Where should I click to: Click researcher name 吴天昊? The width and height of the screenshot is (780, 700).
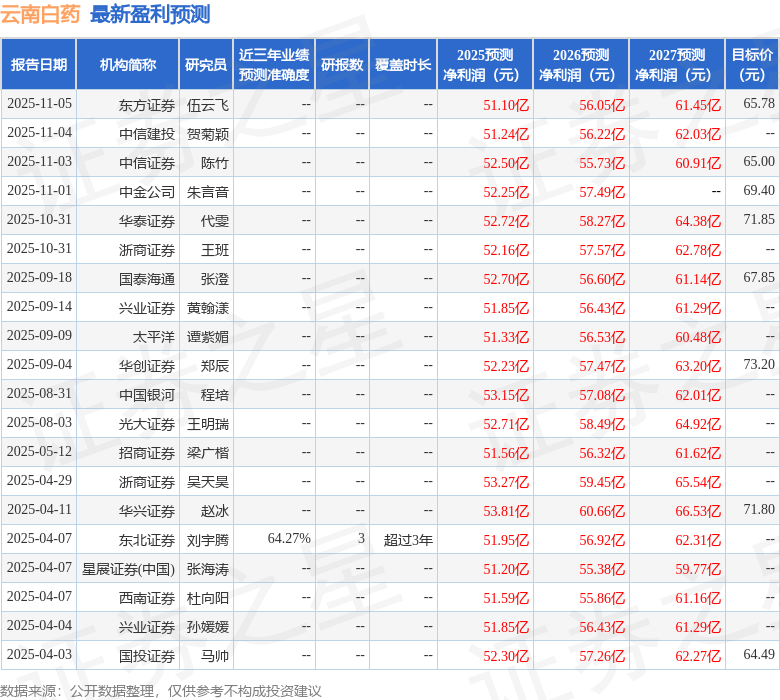(x=208, y=482)
